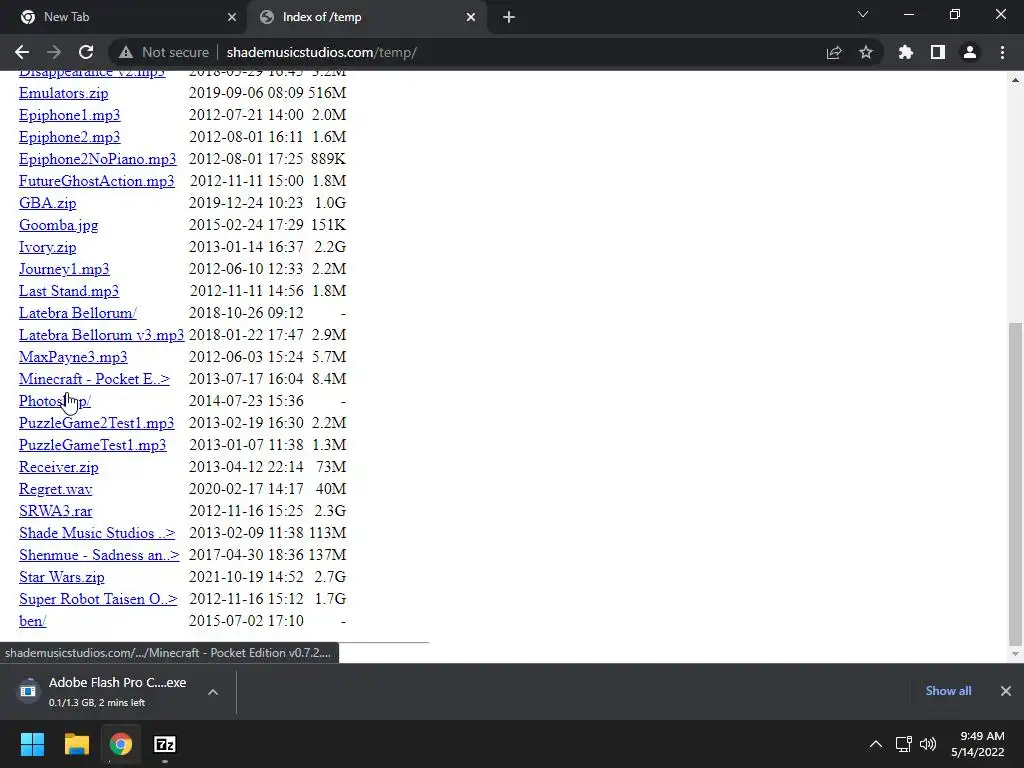Viewport: 1024px width, 768px height.
Task: Open the clock and date flyout
Action: 978,744
